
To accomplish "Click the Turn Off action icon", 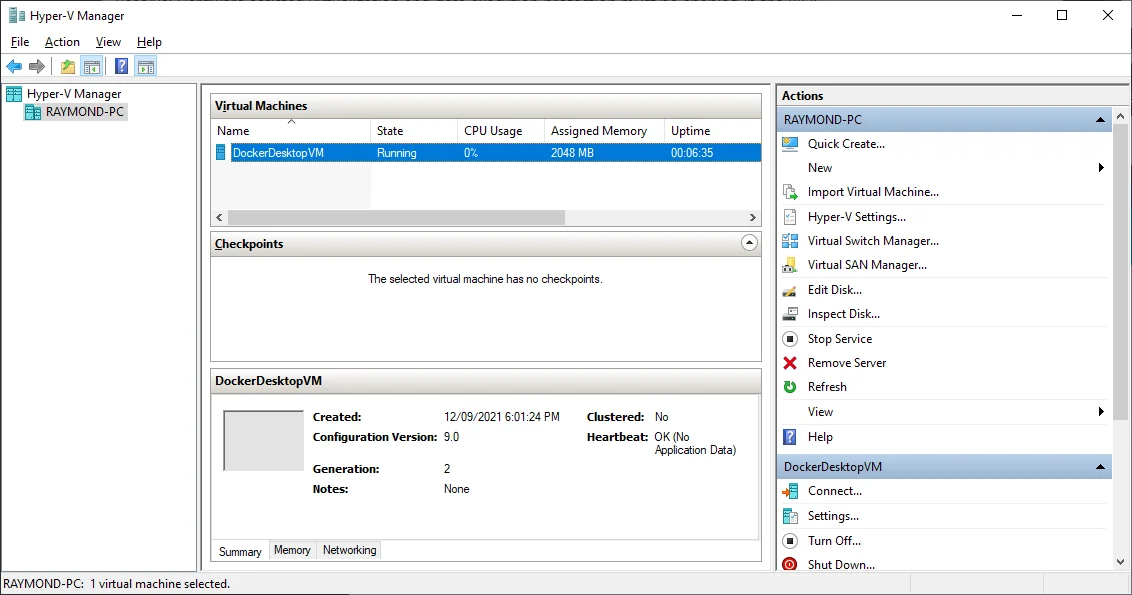I will pyautogui.click(x=790, y=541).
